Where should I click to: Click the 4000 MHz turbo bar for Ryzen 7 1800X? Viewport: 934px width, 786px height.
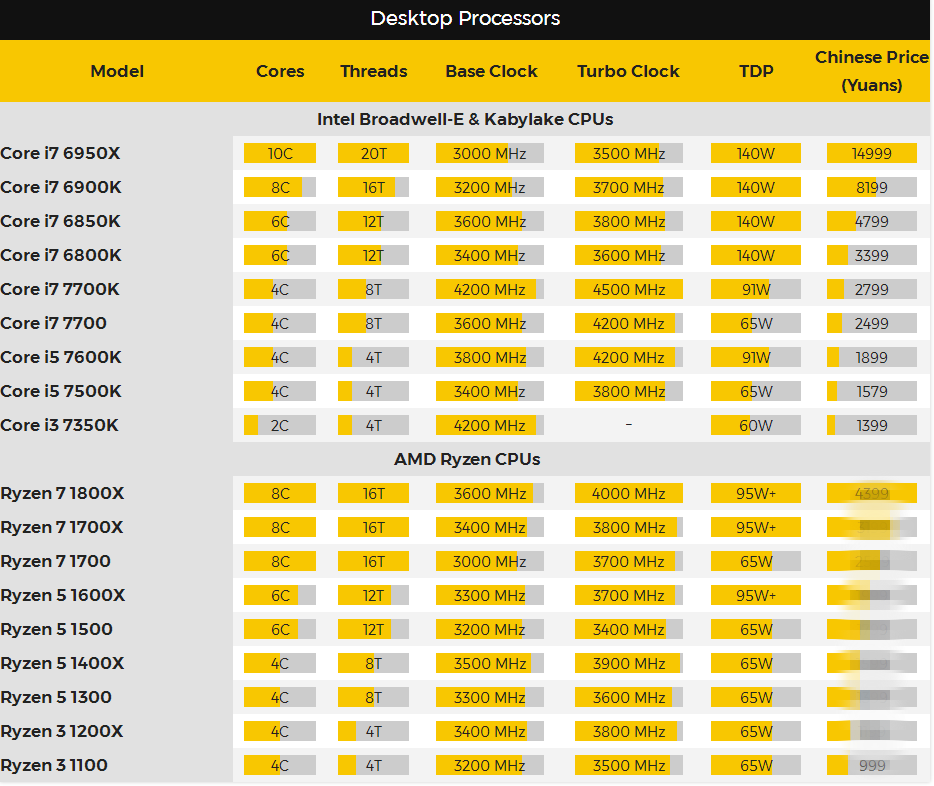(628, 493)
